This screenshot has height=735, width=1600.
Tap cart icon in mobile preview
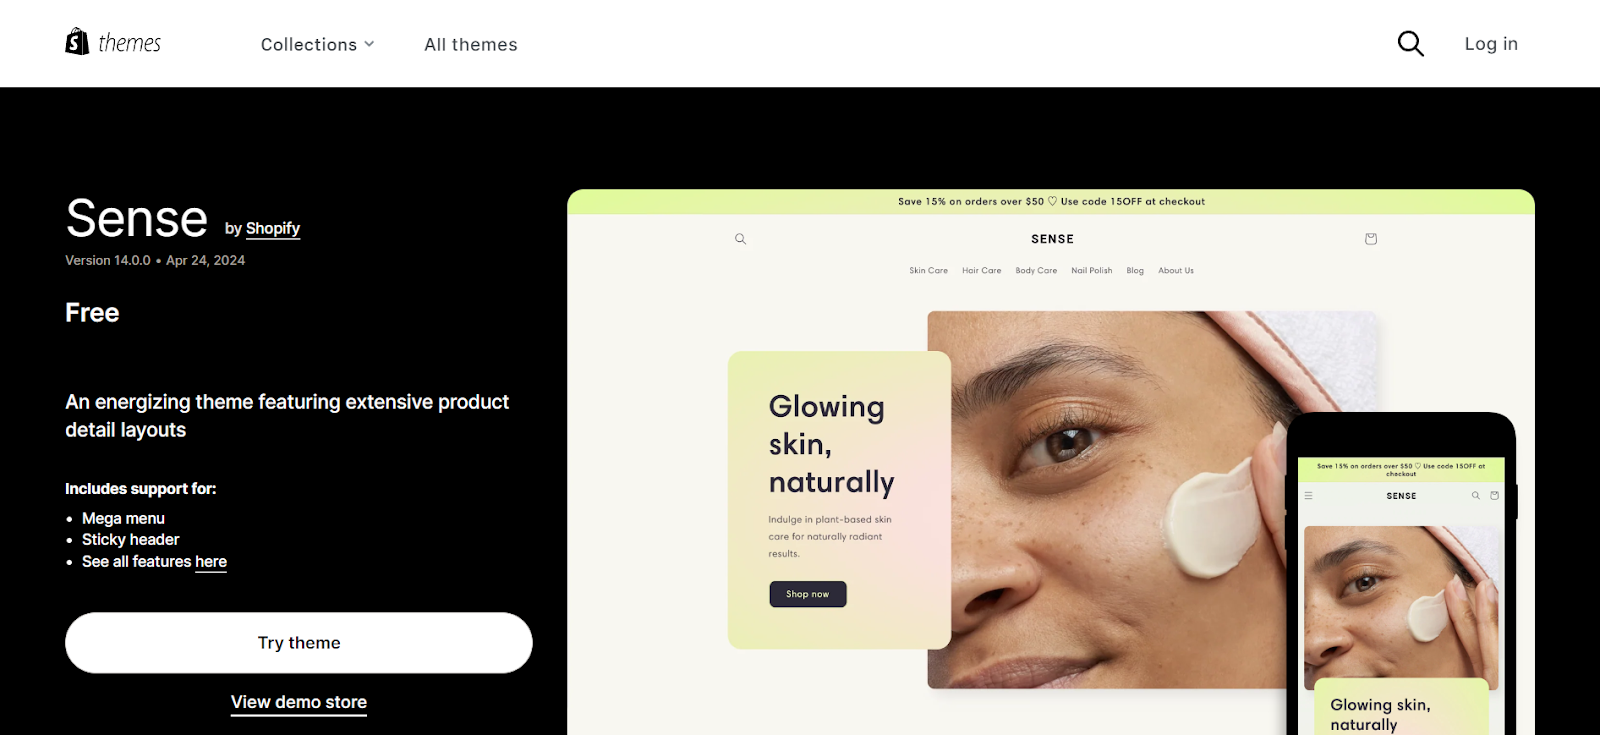(1495, 496)
